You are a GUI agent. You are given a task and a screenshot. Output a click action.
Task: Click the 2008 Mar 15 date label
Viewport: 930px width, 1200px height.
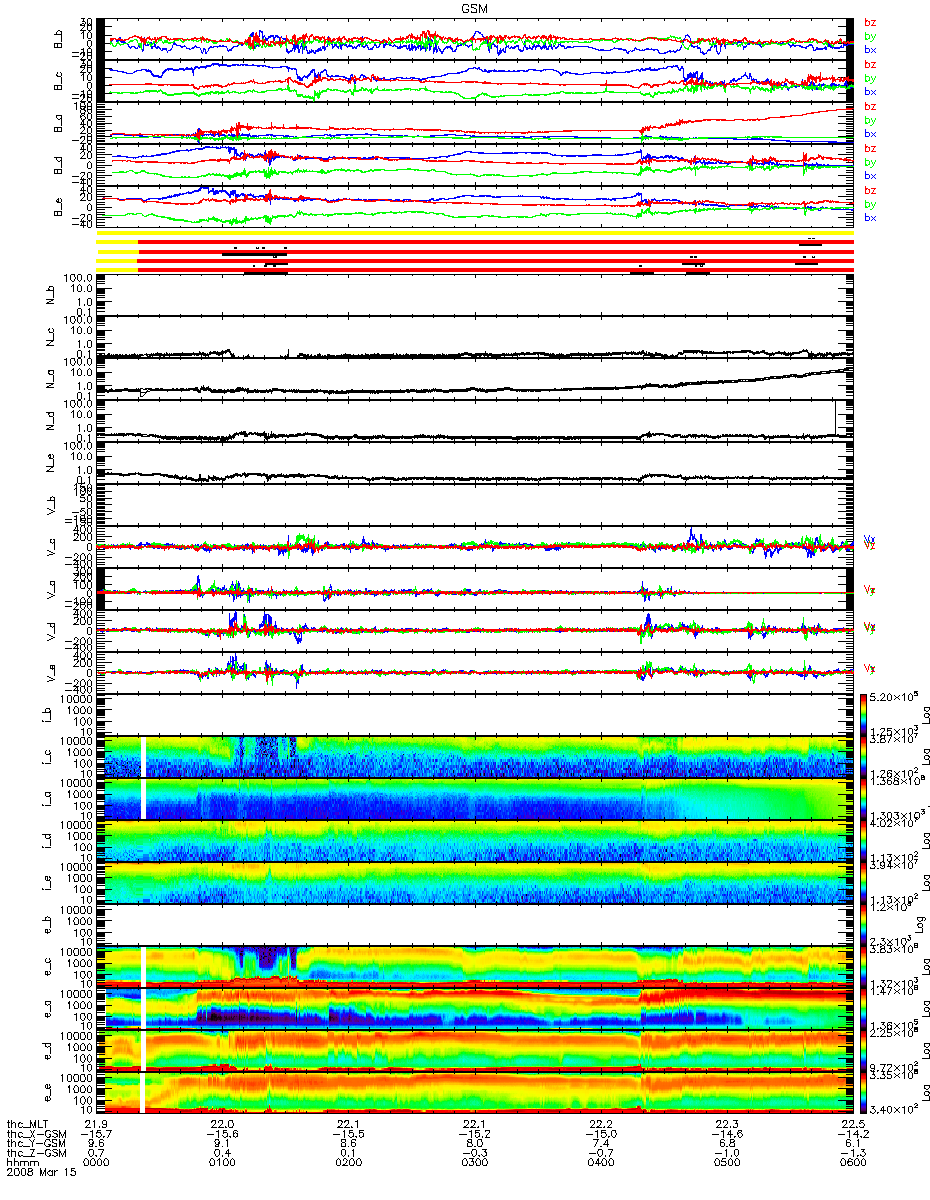(x=41, y=1174)
